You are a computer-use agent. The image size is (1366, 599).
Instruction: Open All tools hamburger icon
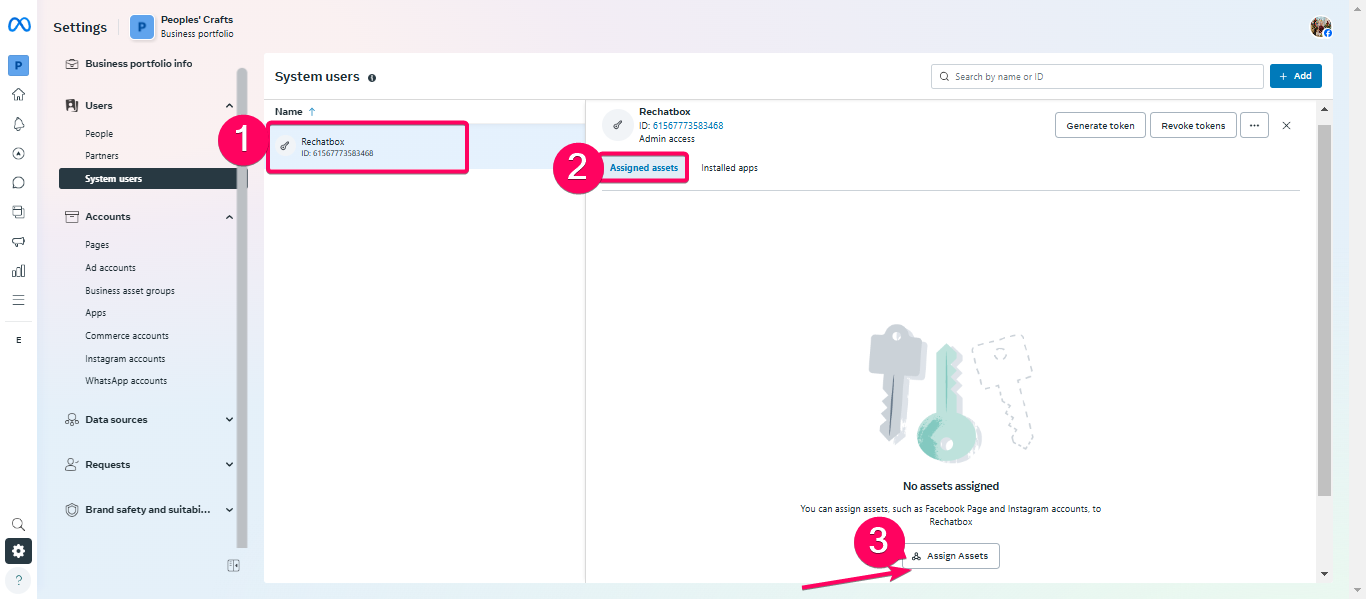click(18, 300)
